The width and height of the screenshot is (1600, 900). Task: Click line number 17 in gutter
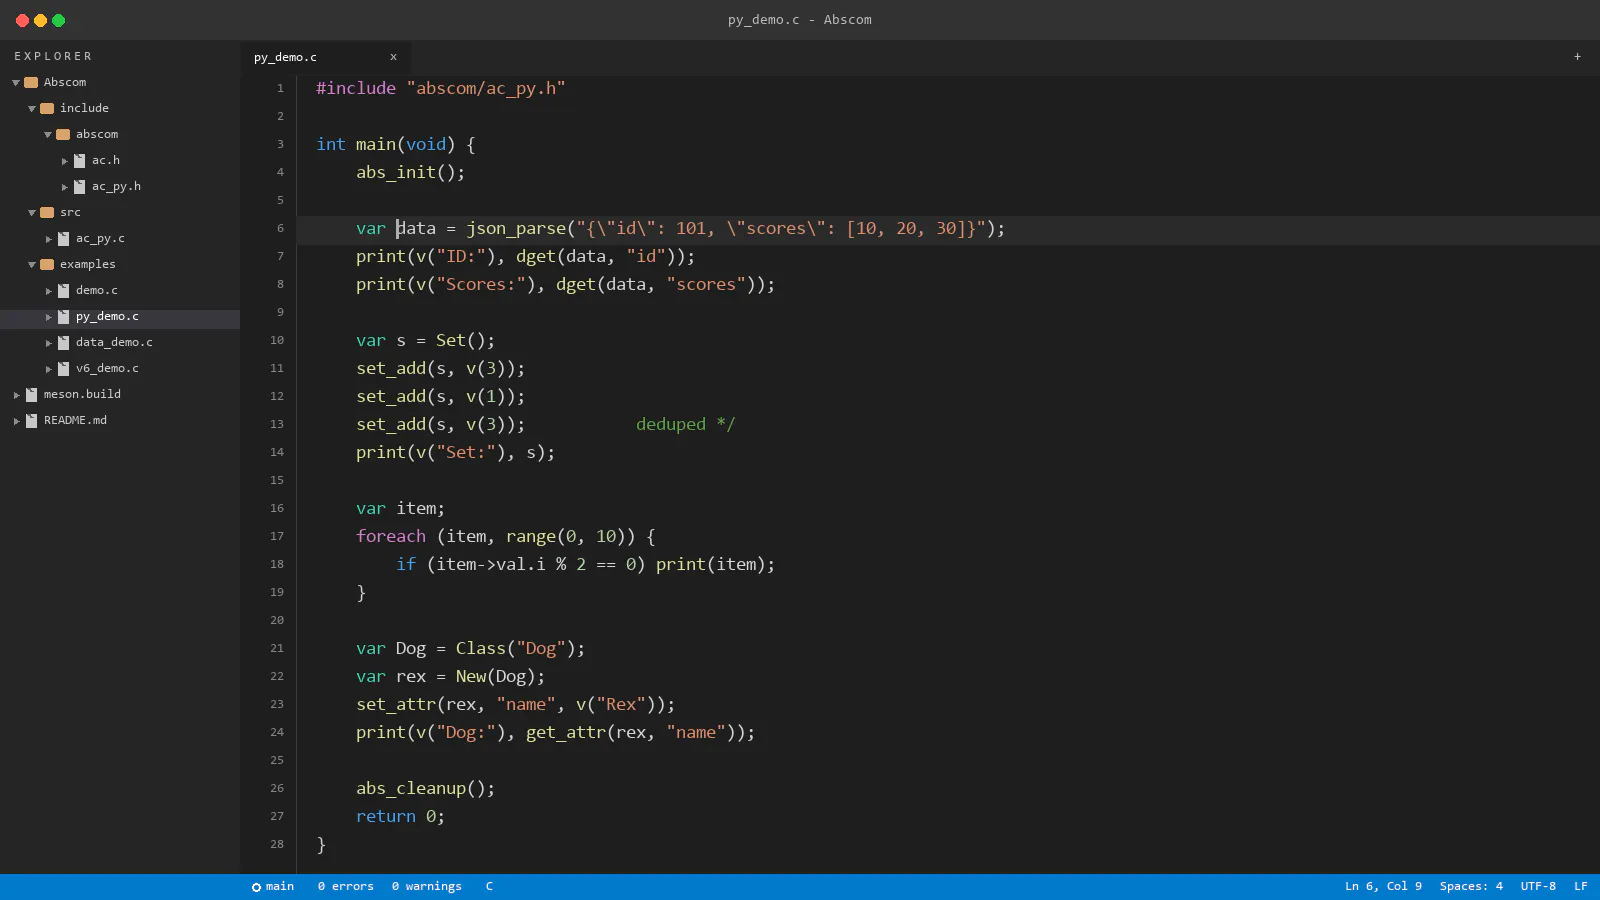pos(277,536)
